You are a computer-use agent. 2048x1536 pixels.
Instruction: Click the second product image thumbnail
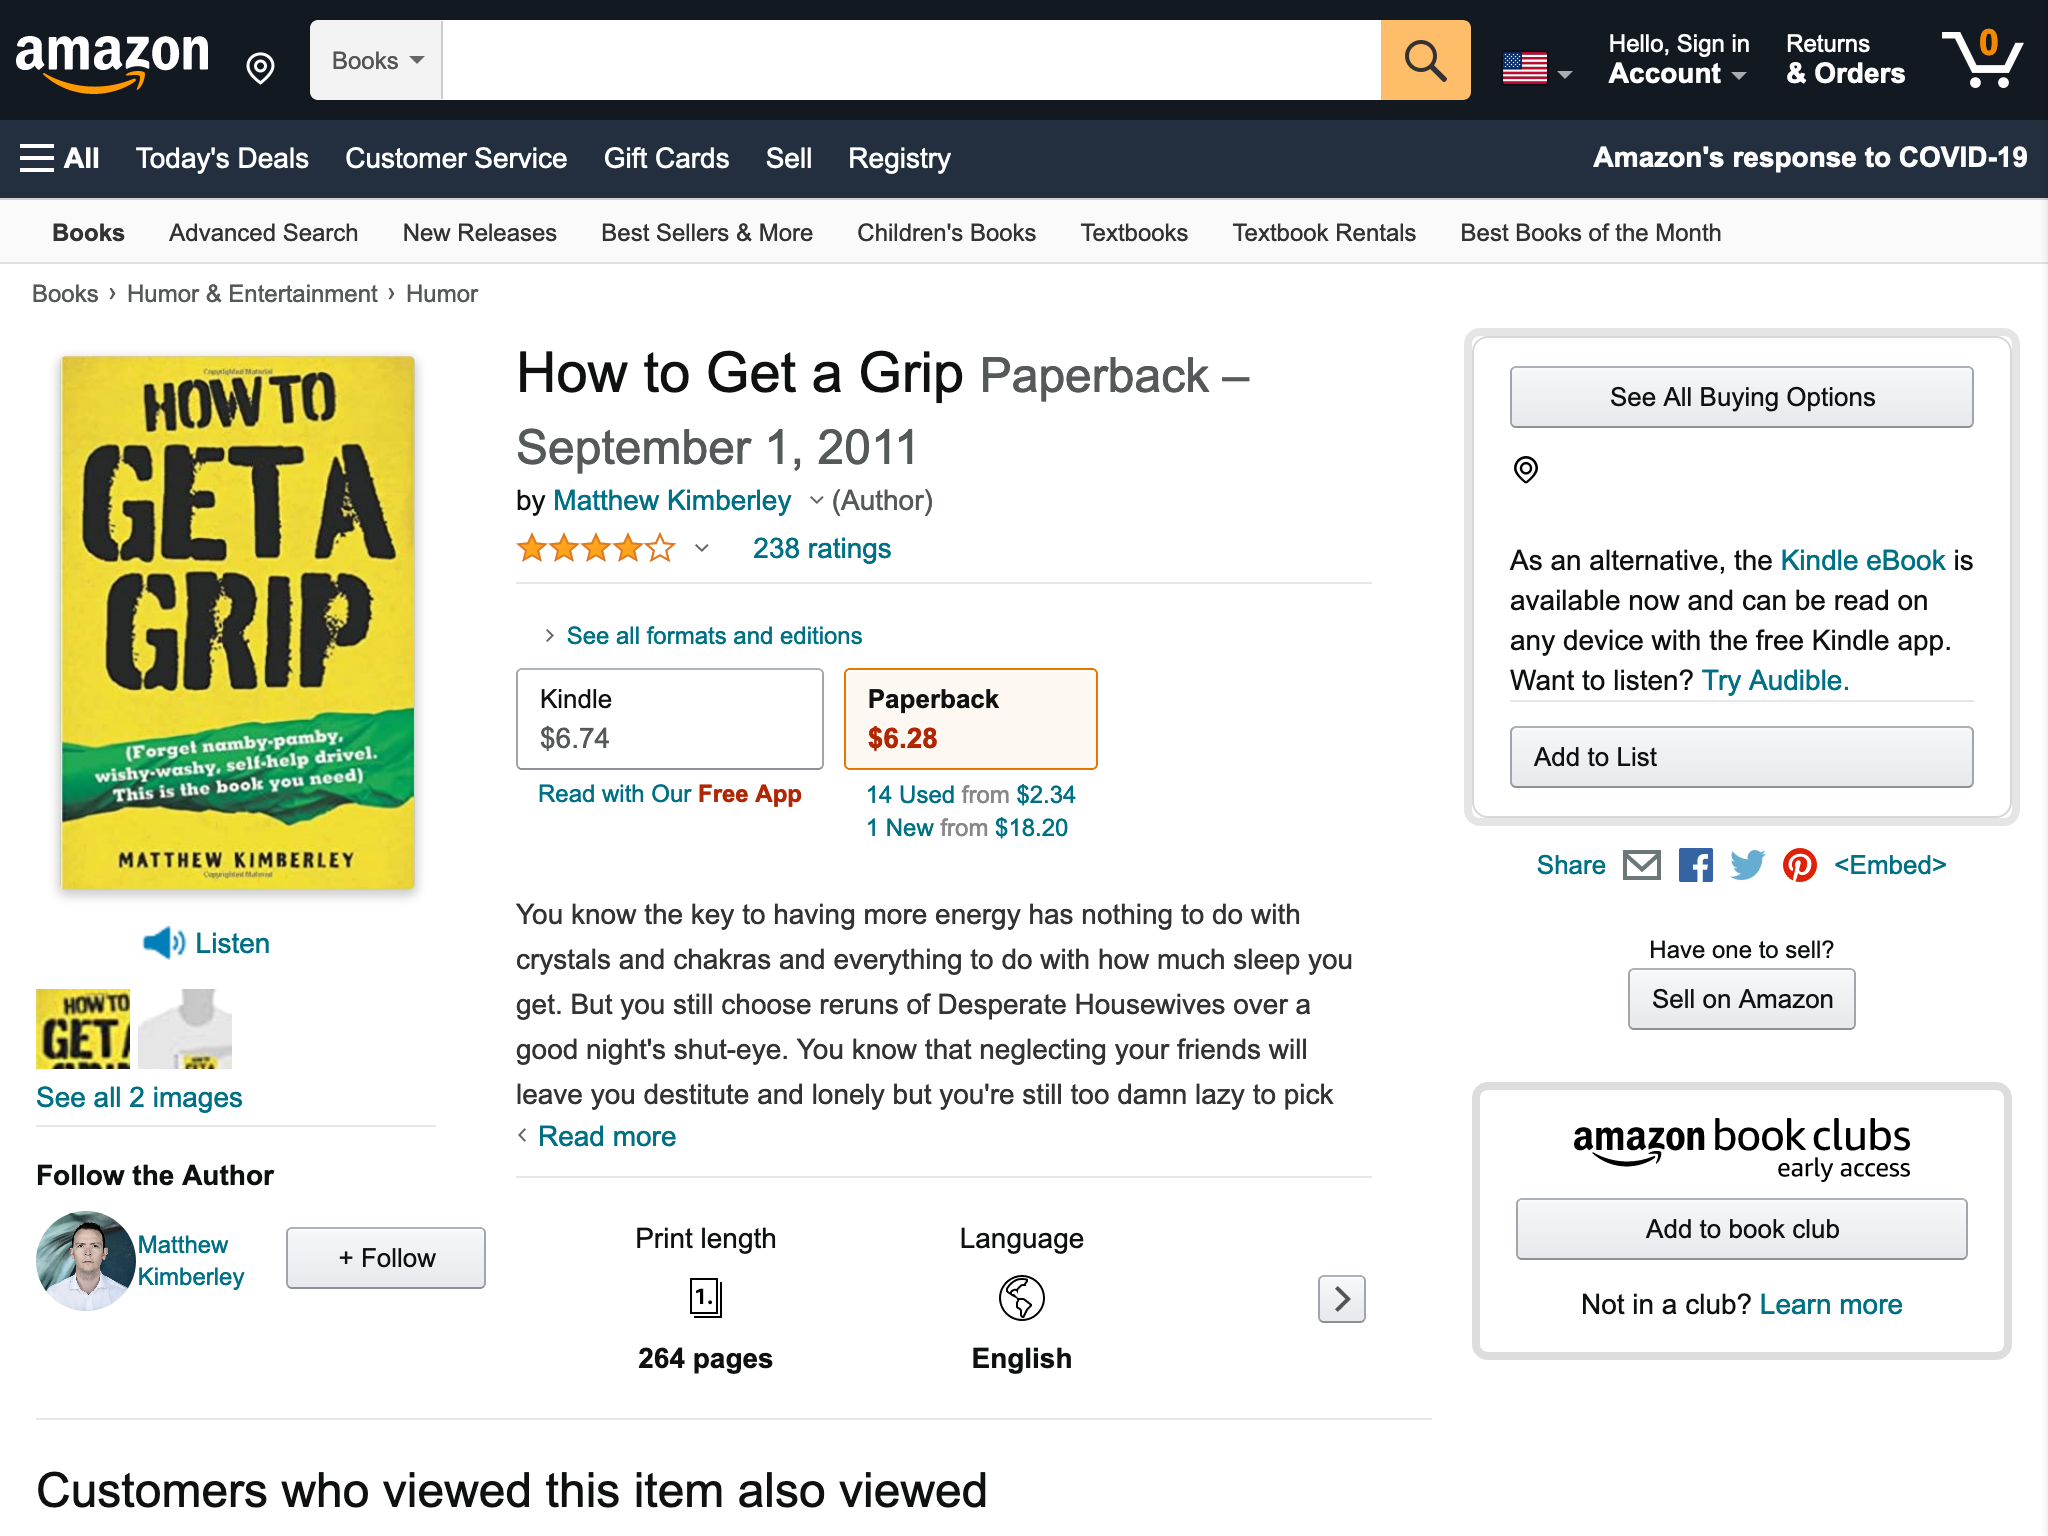[186, 1029]
